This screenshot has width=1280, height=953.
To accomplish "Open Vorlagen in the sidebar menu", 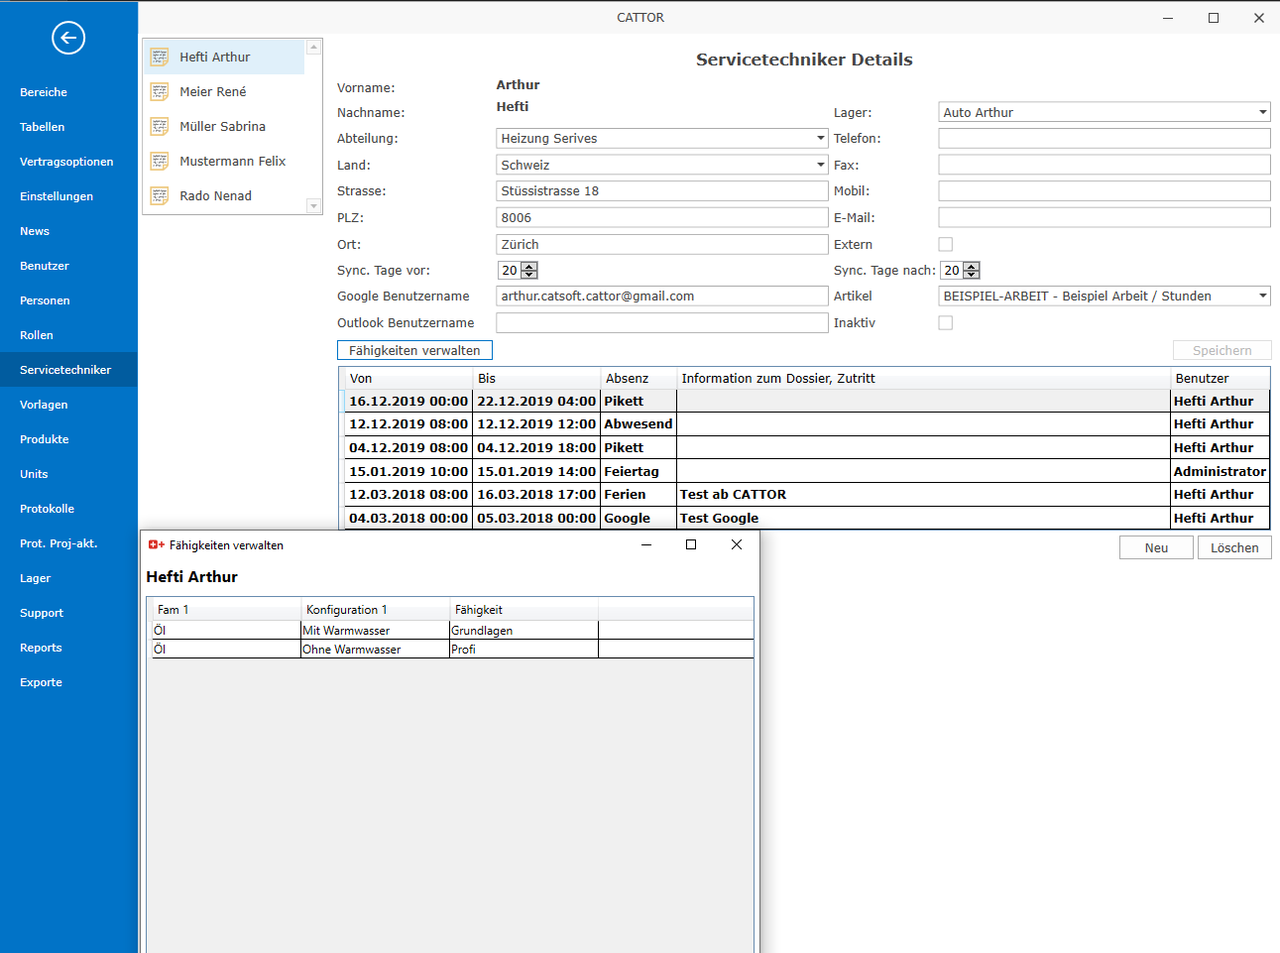I will [44, 405].
